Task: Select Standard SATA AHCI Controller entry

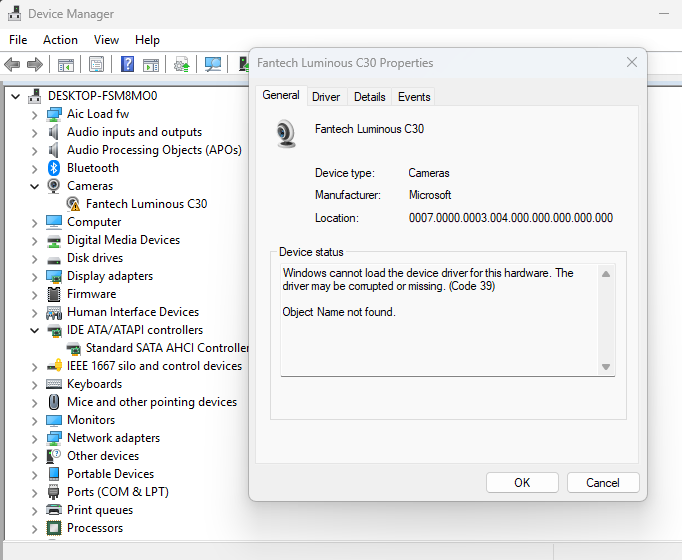Action: pyautogui.click(x=167, y=348)
